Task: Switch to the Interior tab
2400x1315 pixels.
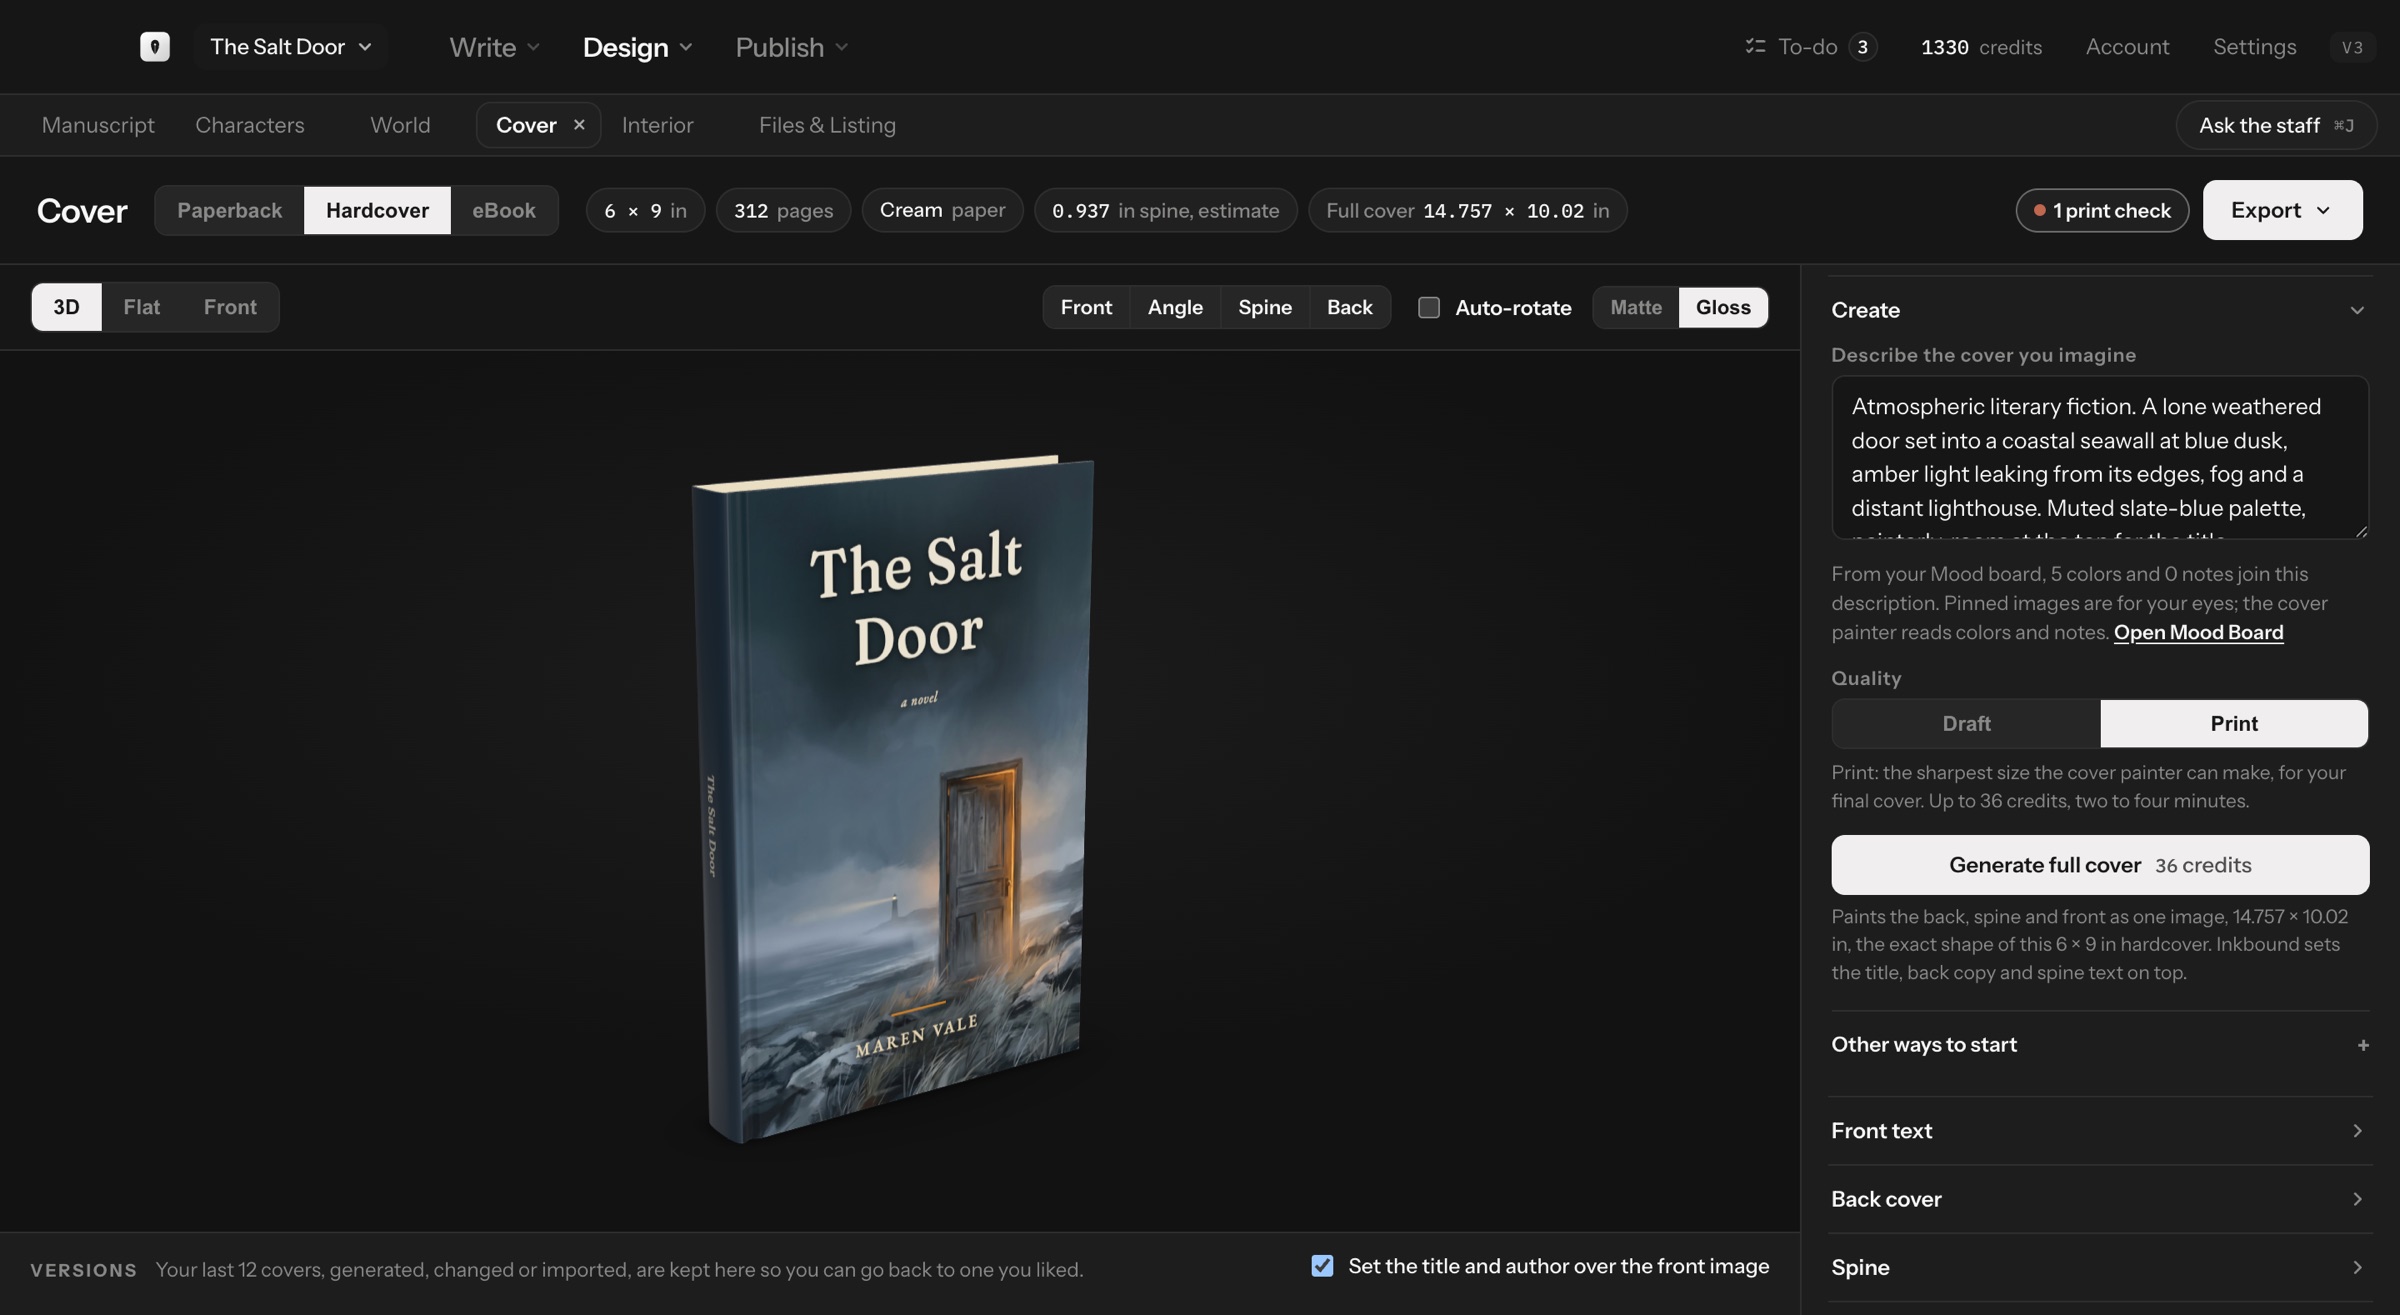Action: tap(657, 125)
